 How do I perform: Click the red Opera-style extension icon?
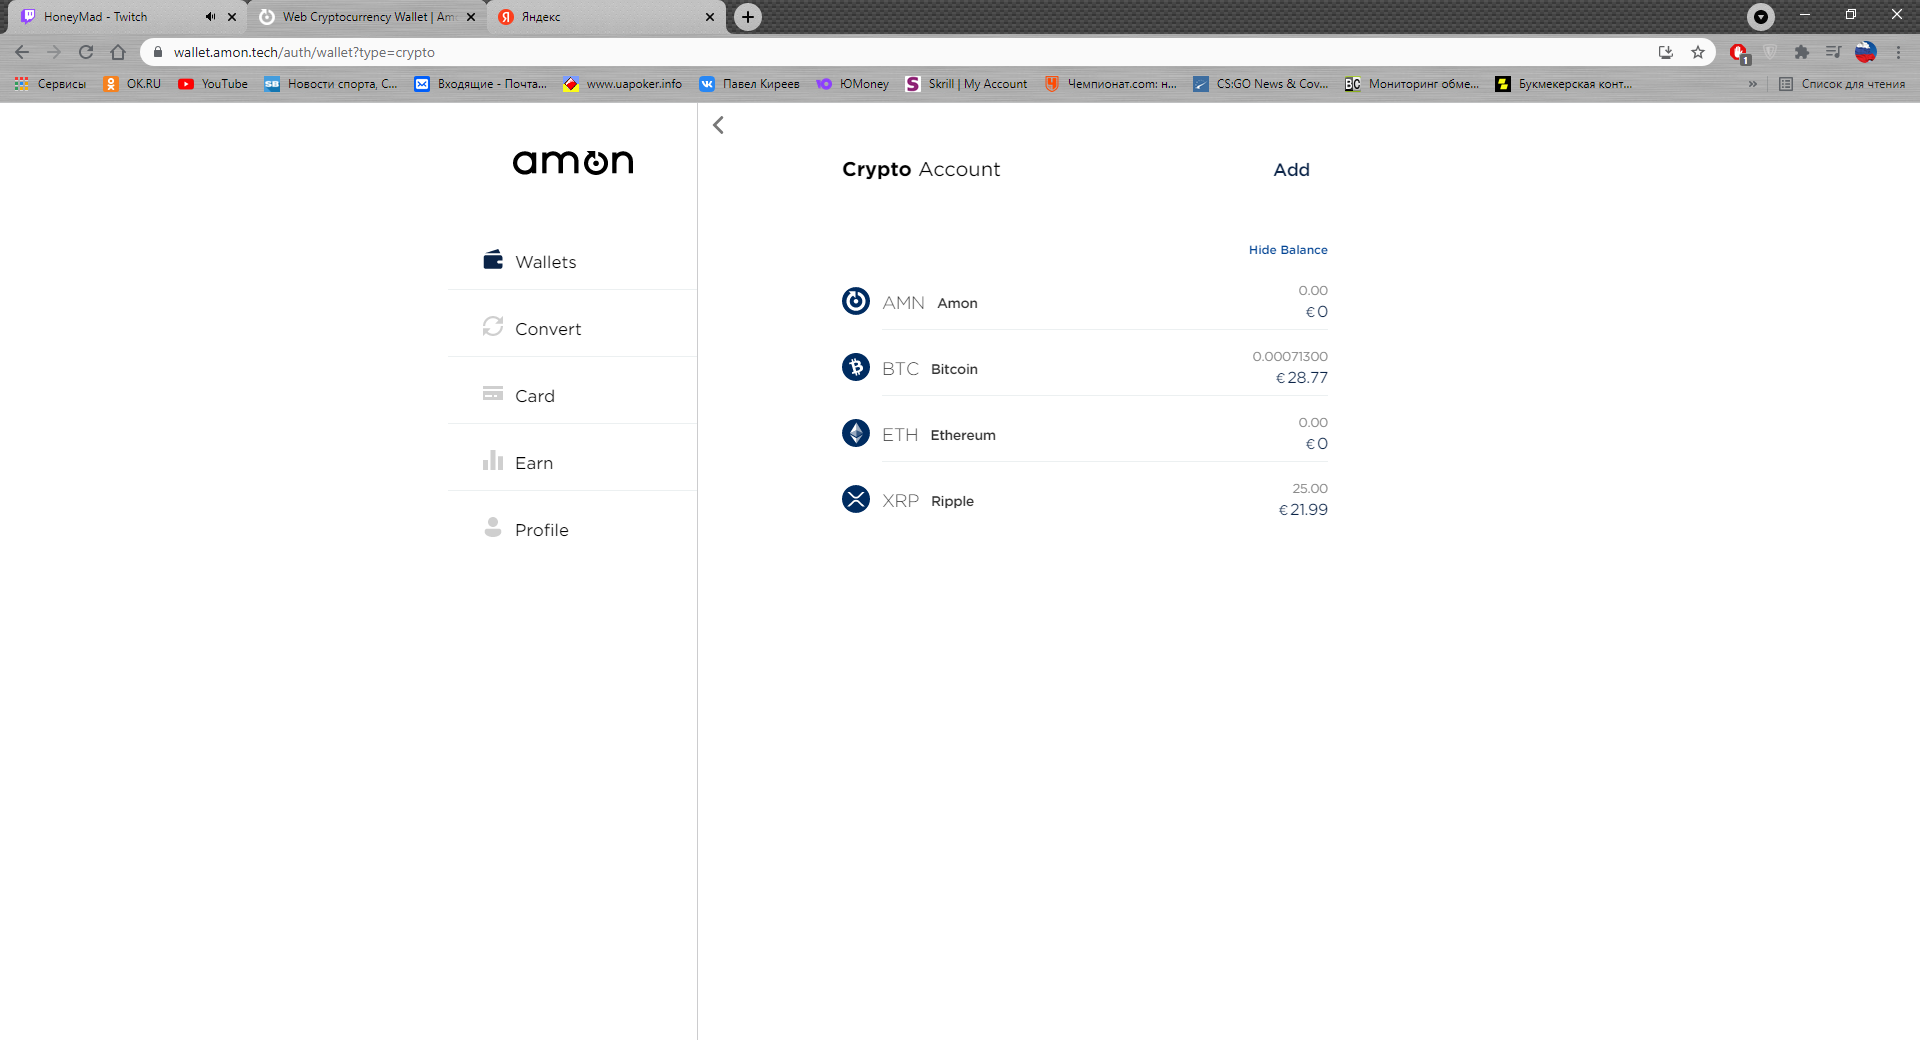1739,52
